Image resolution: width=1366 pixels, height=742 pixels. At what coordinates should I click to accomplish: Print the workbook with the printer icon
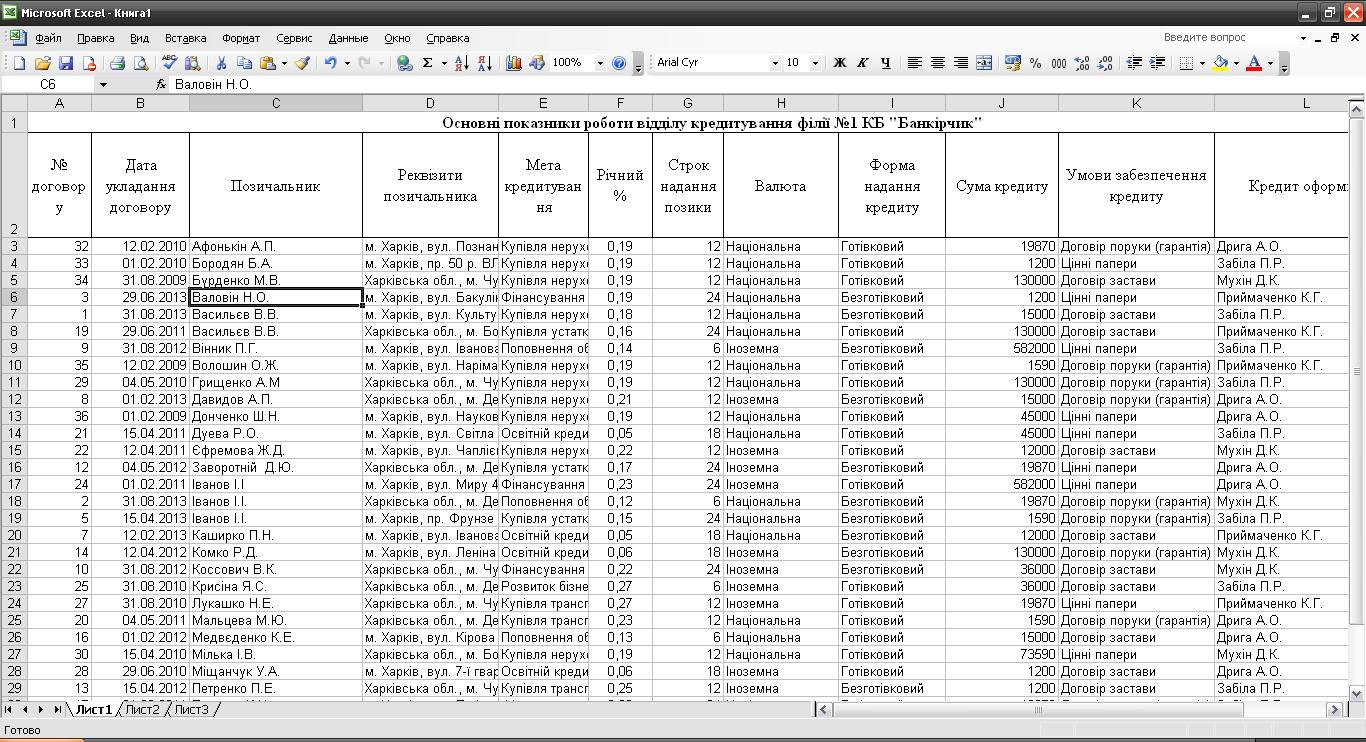117,63
